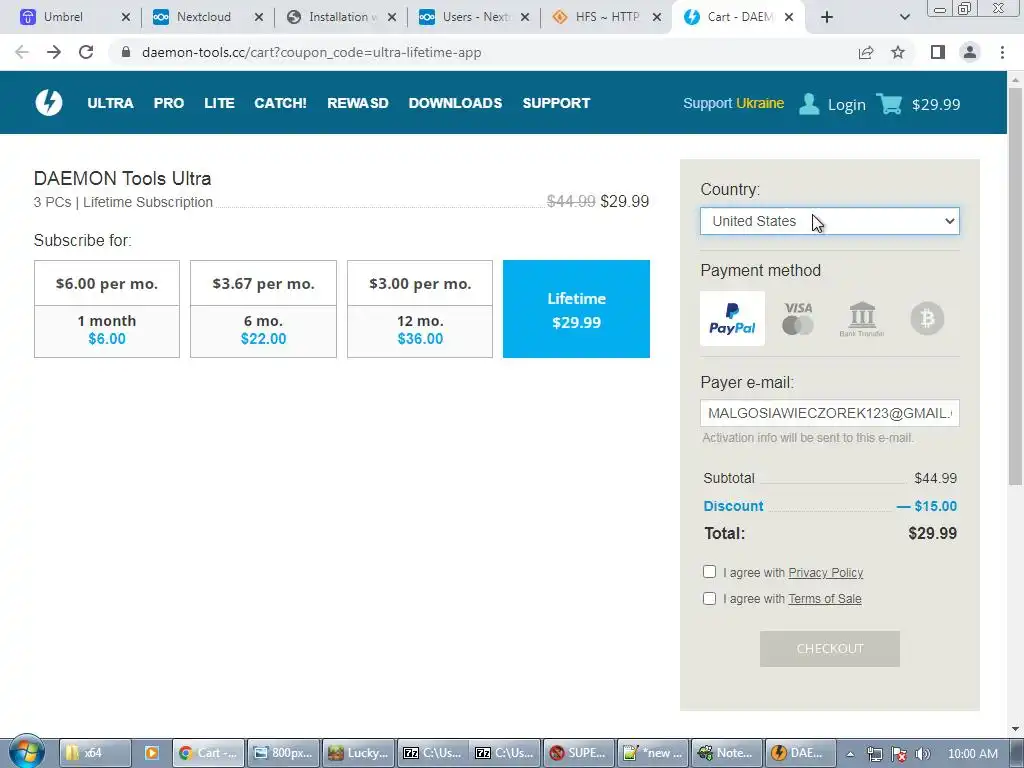Open Chrome profile avatar
Viewport: 1024px width, 768px height.
point(970,52)
